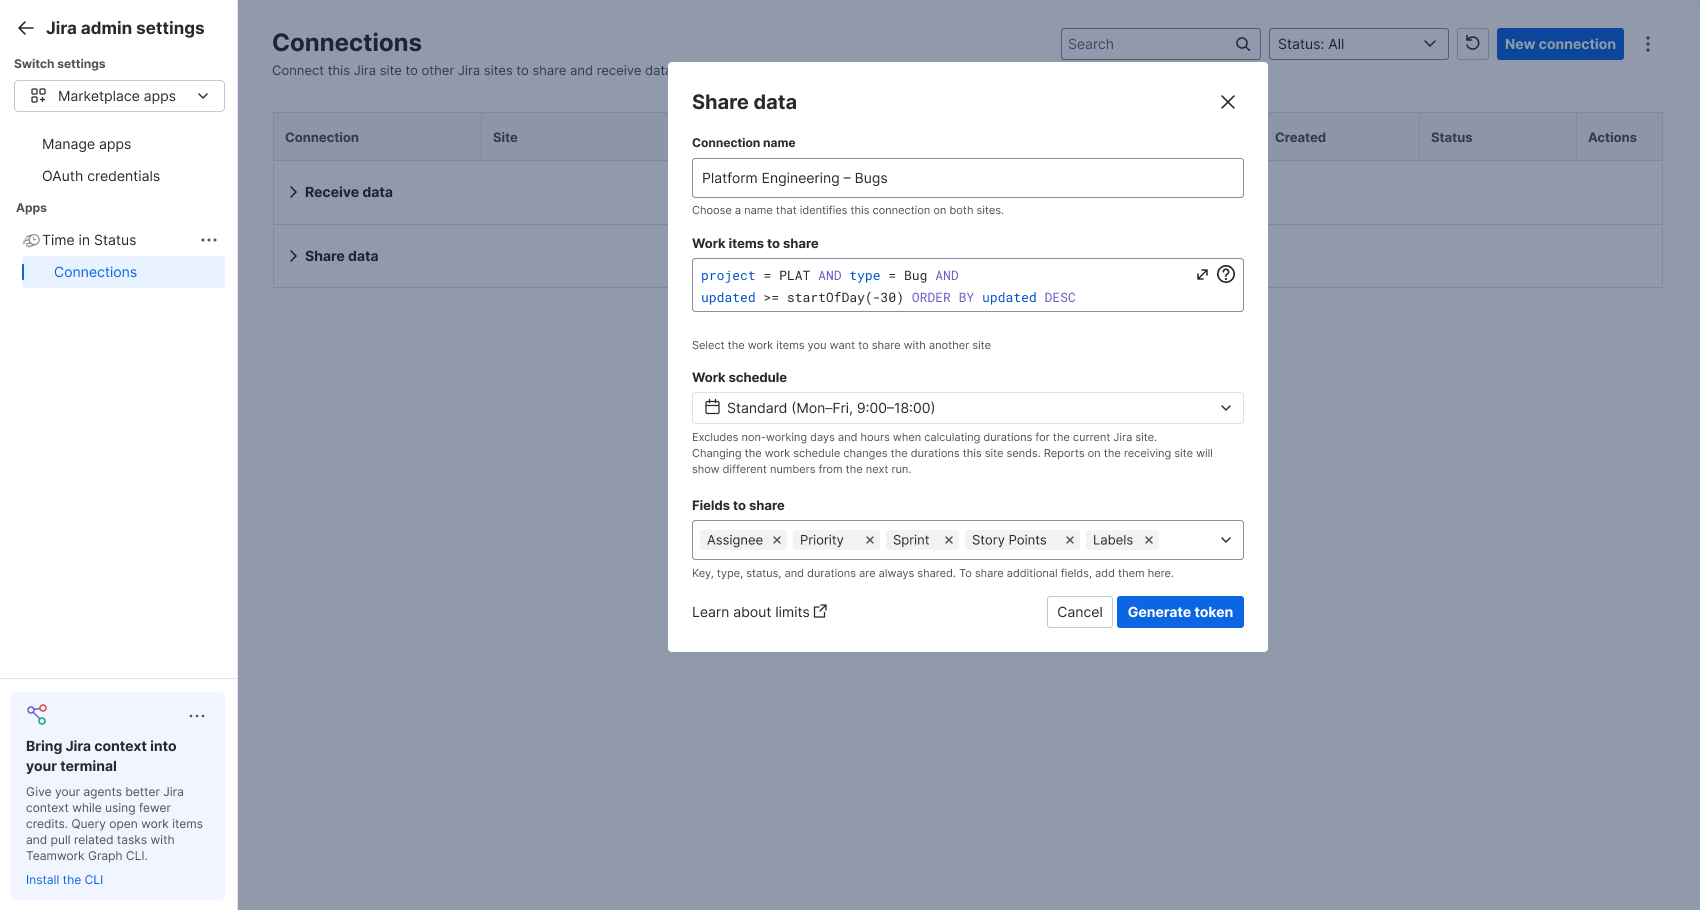Click the Site column header

[x=505, y=137]
